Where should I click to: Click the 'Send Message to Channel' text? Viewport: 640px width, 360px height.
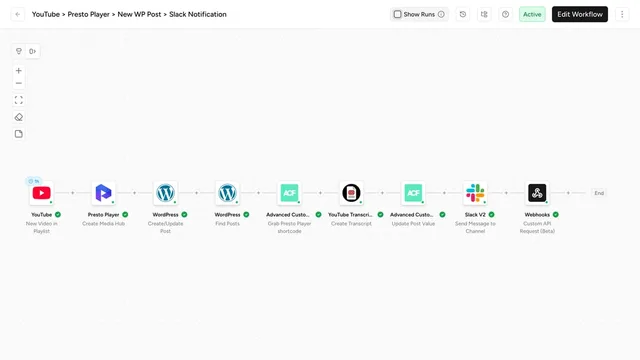(475, 227)
